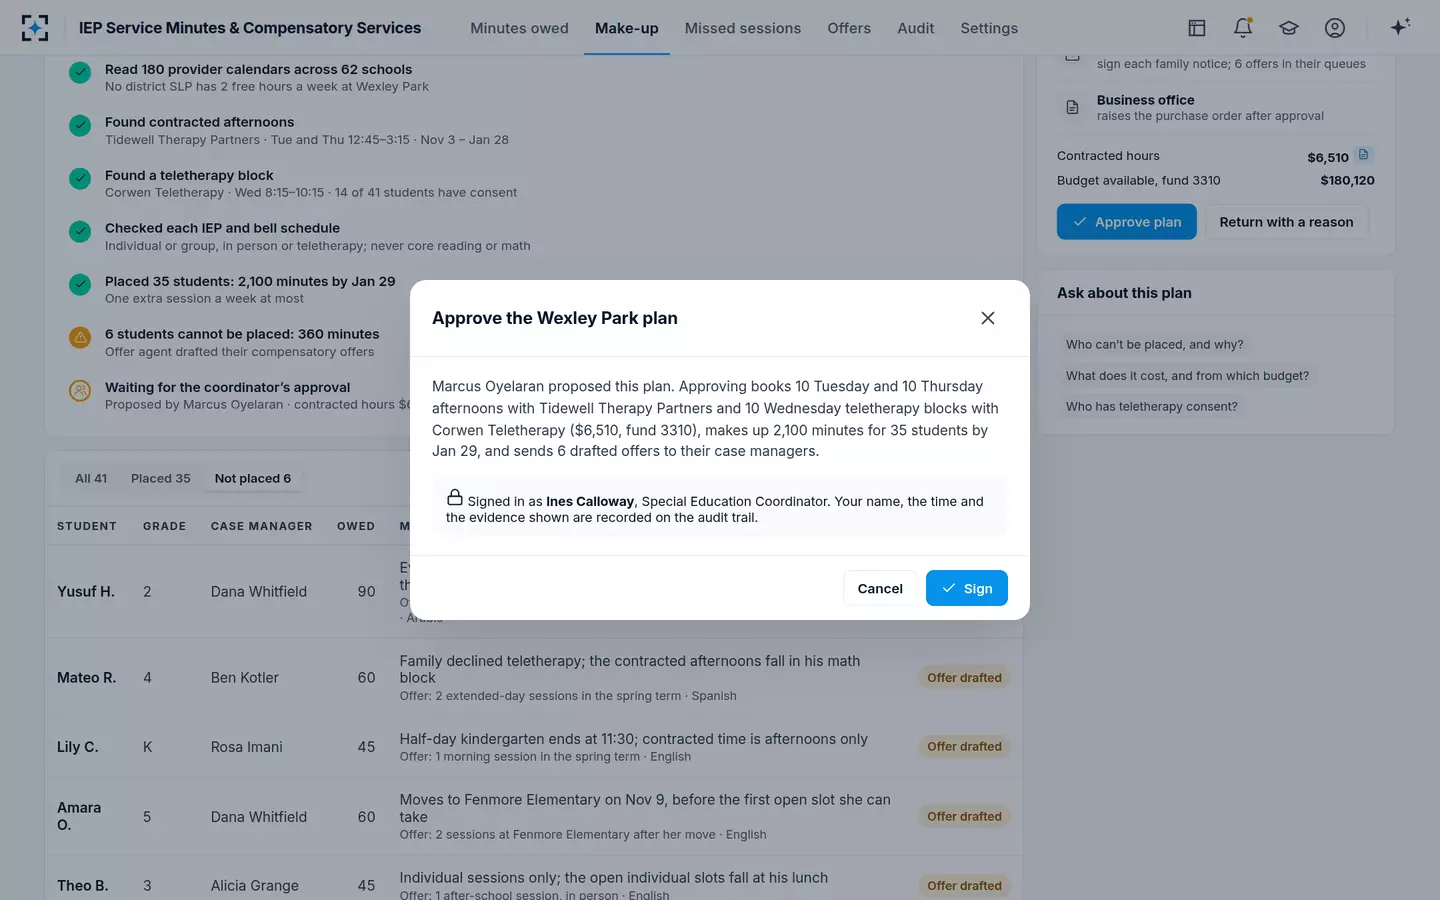Close the Approve Wexley Park dialog
The height and width of the screenshot is (900, 1440).
coord(988,318)
